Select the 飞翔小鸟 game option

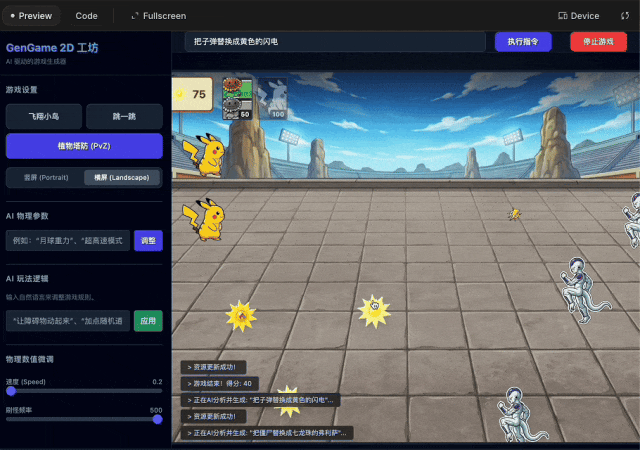tap(44, 116)
